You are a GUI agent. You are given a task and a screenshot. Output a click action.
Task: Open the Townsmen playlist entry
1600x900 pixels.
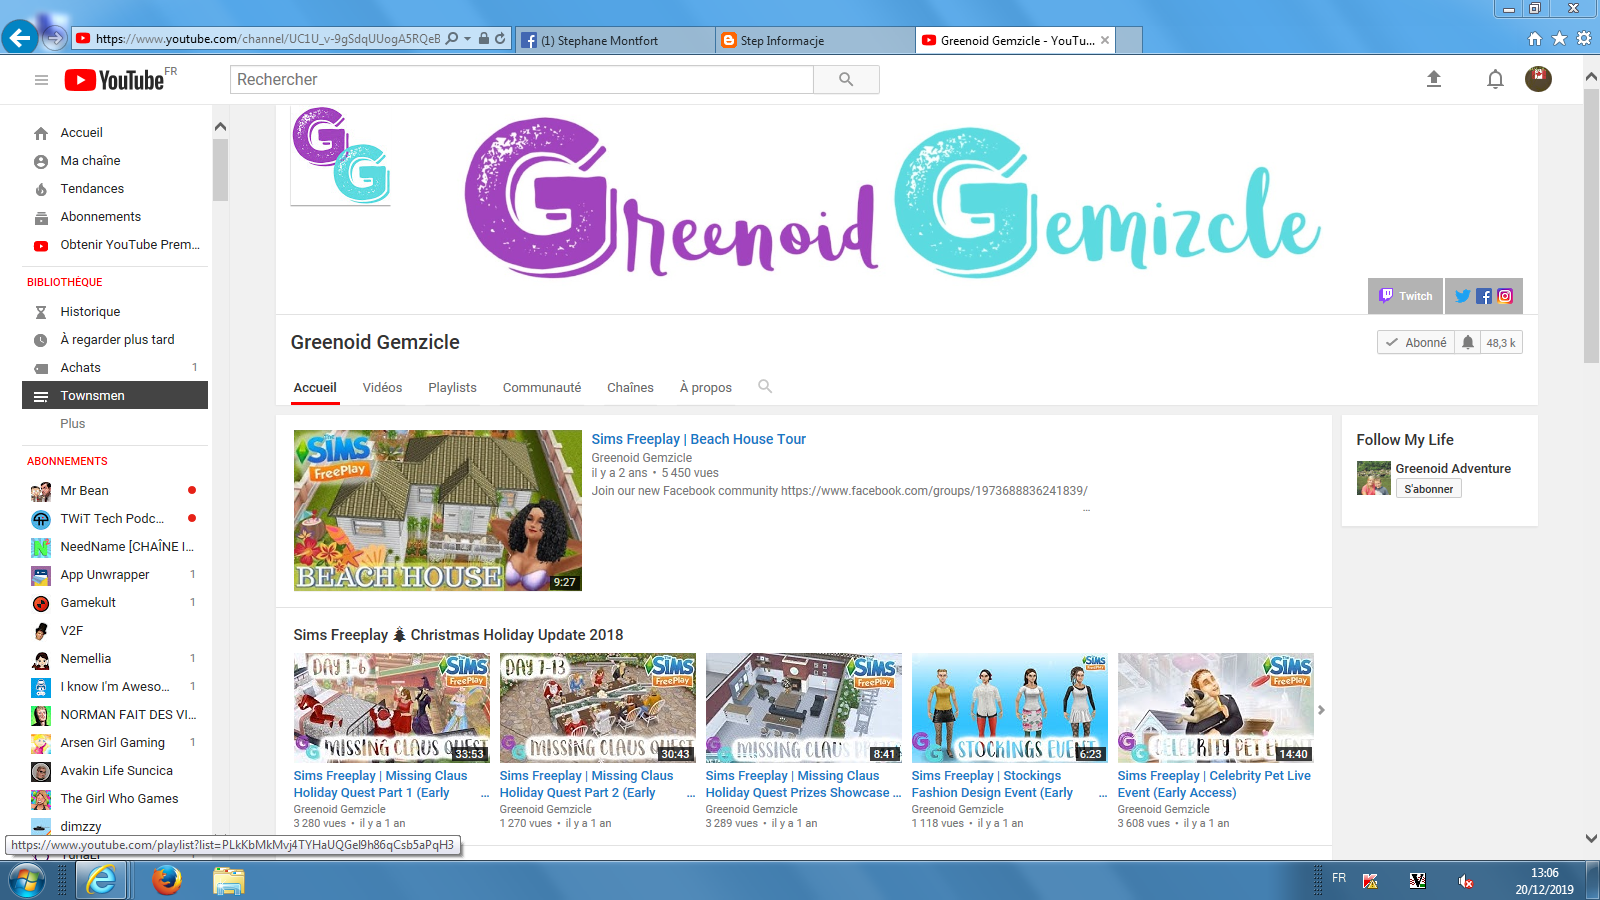pos(115,396)
